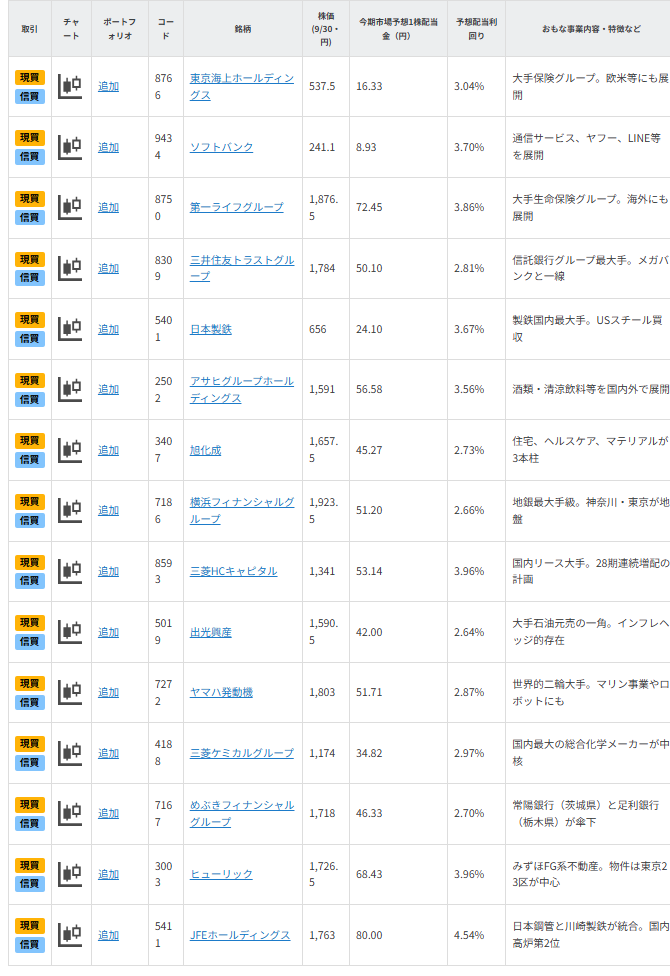Viewport: 670px width, 976px height.
Task: Click 信買 button for アサヒグループホールディングス
Action: (30, 399)
